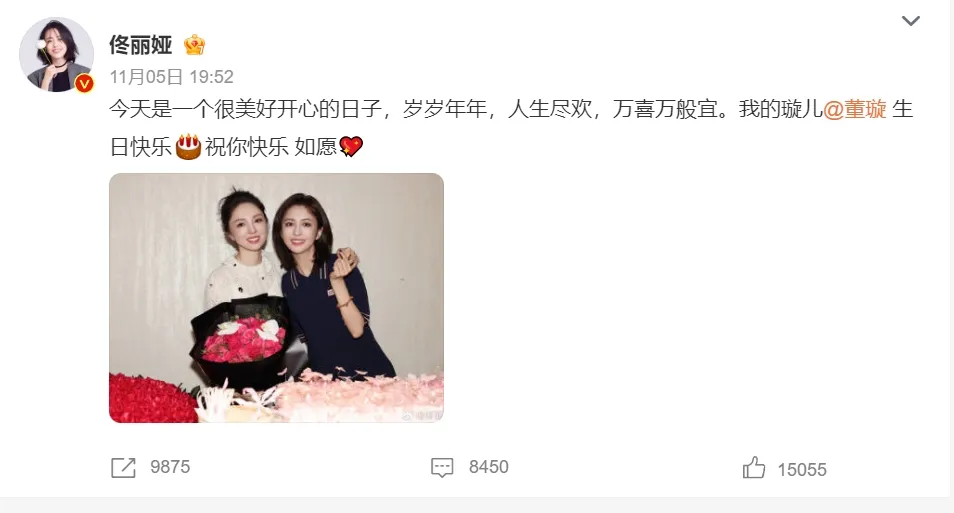Click the comment count 8450
954x513 pixels.
coord(489,467)
